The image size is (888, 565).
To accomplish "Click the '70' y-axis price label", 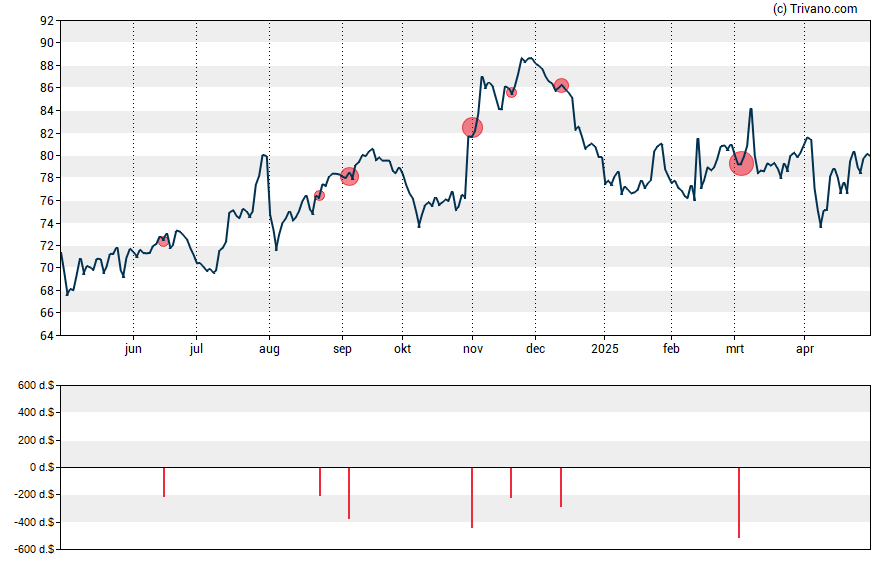I will [47, 268].
